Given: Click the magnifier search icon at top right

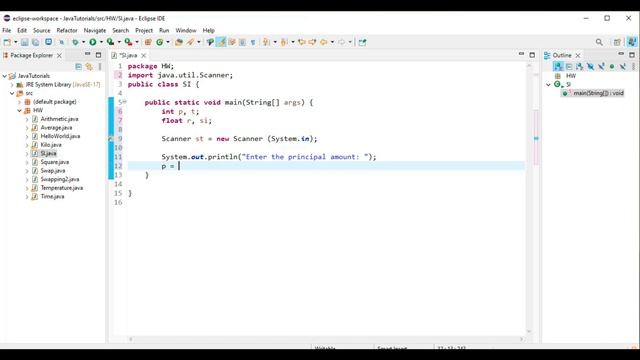Looking at the screenshot, I should [x=599, y=42].
